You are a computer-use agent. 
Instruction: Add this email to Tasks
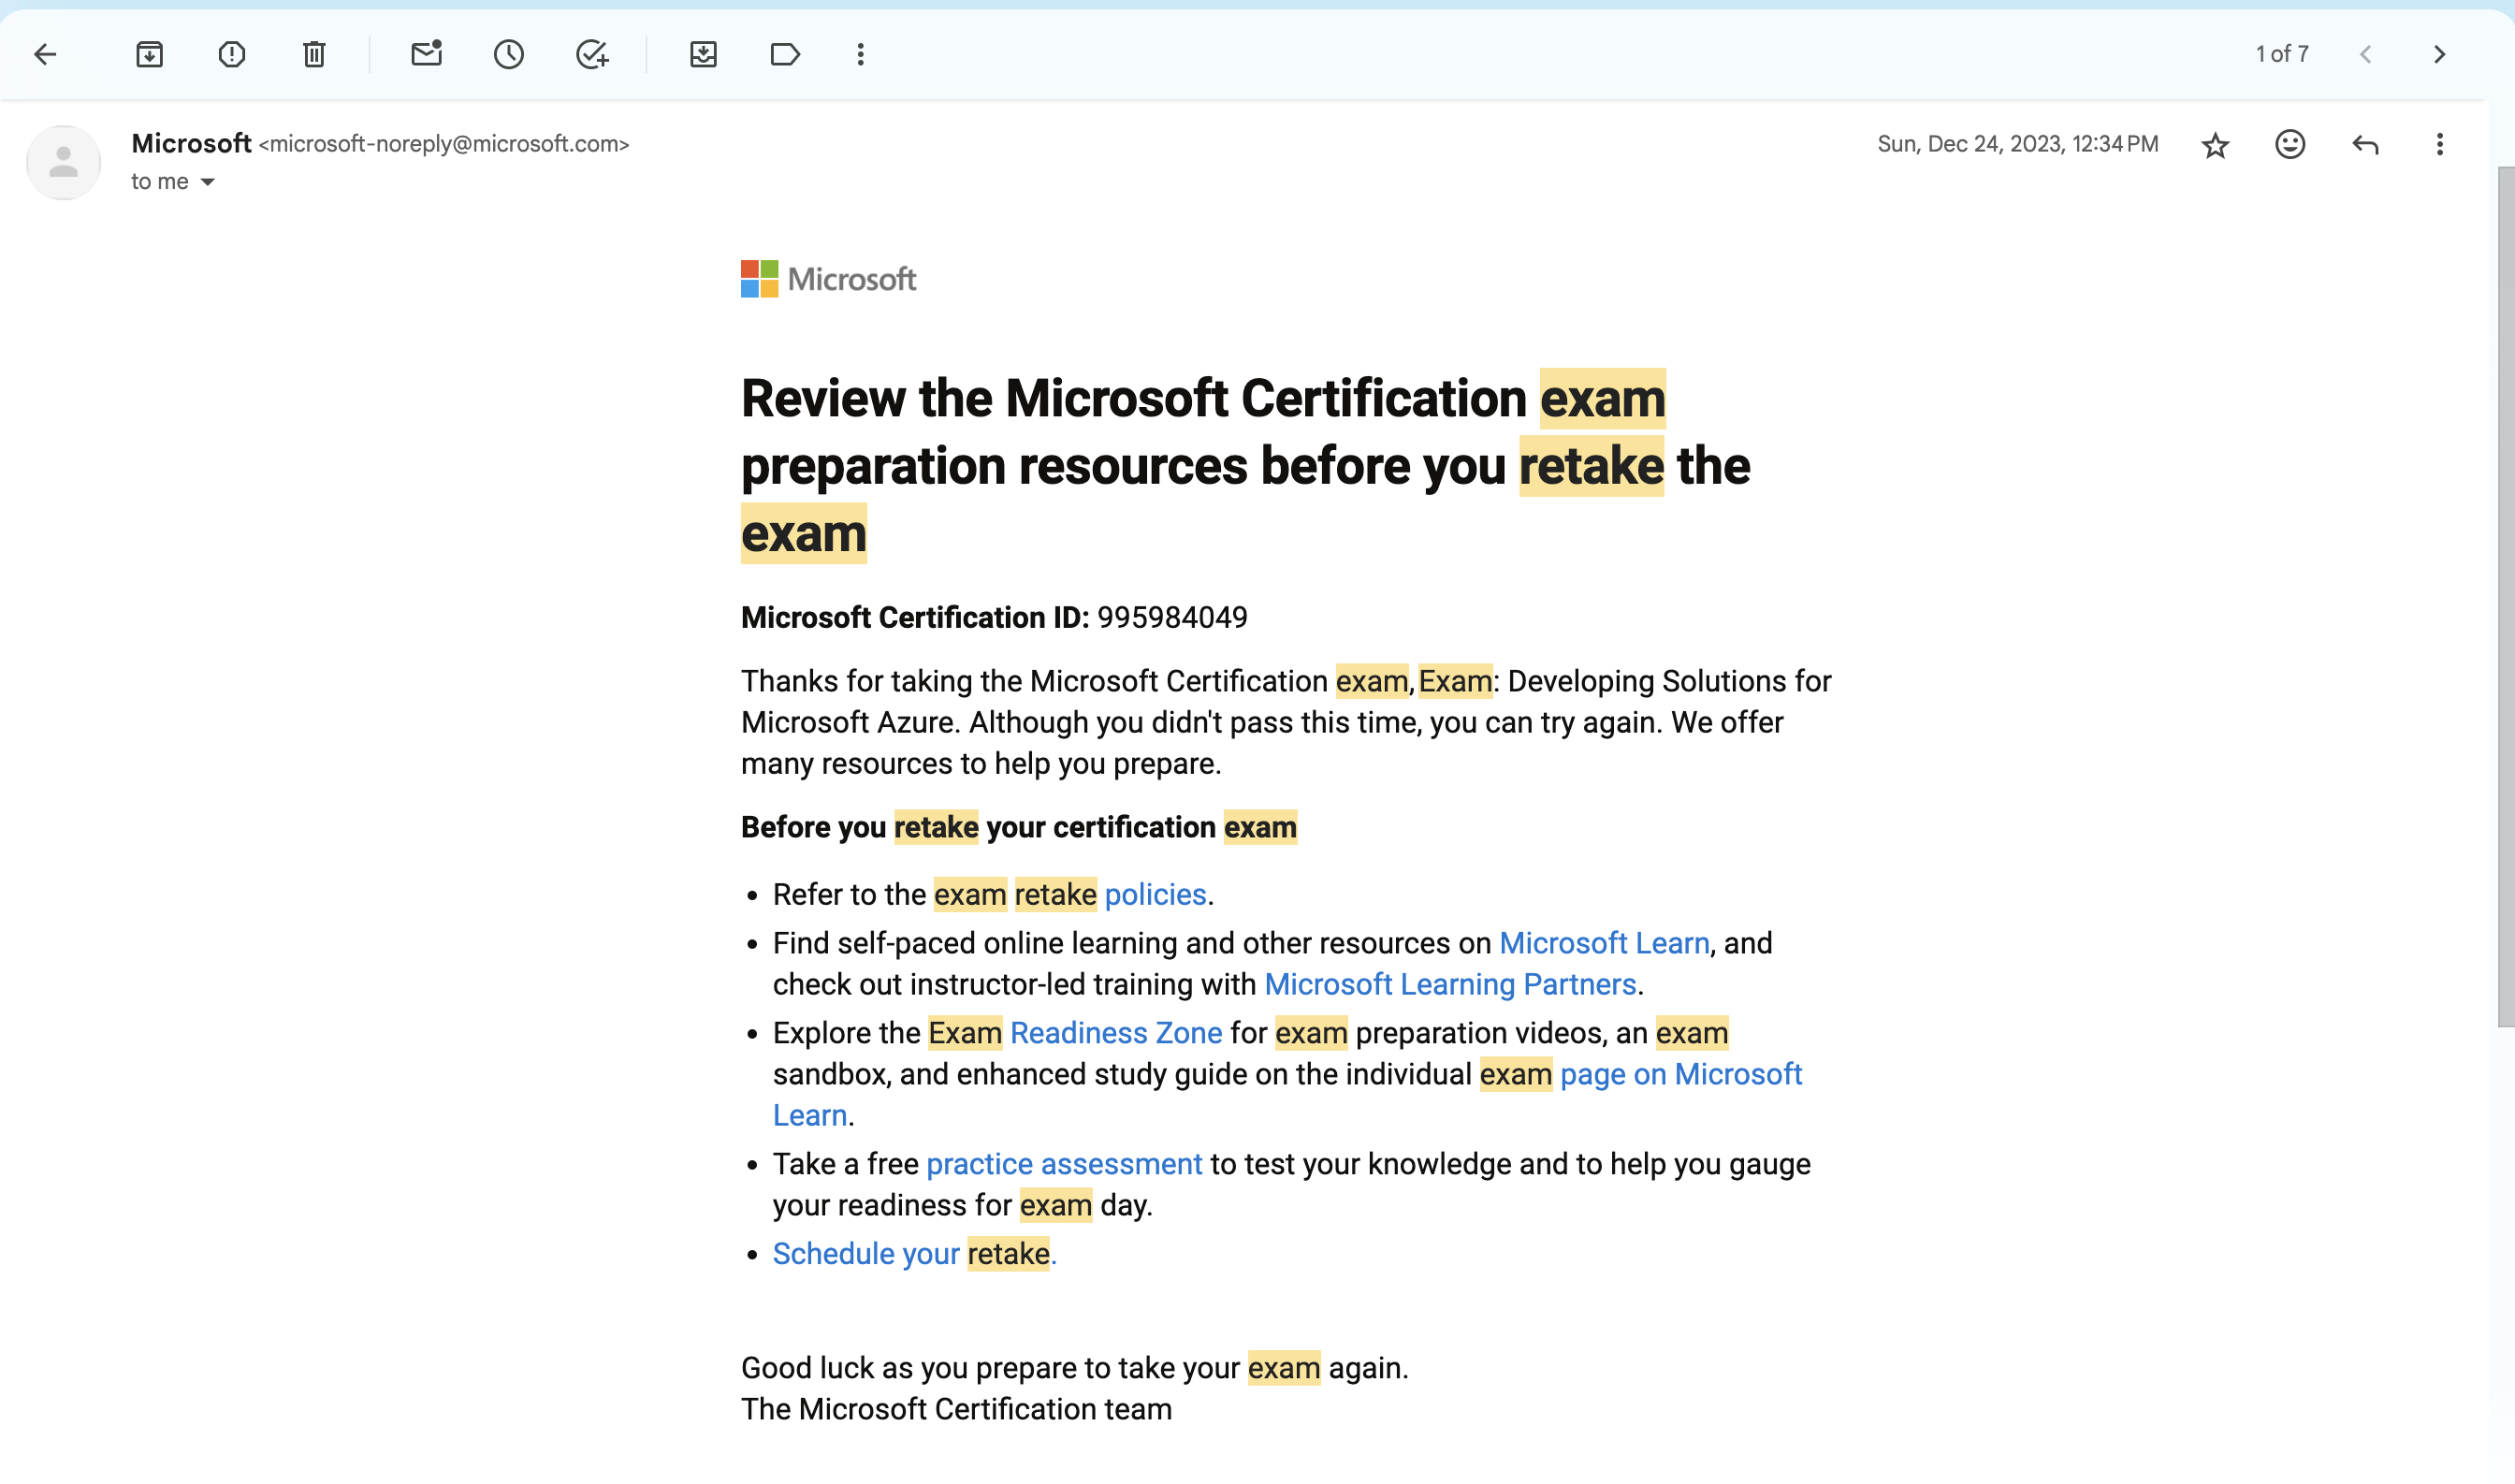tap(592, 54)
